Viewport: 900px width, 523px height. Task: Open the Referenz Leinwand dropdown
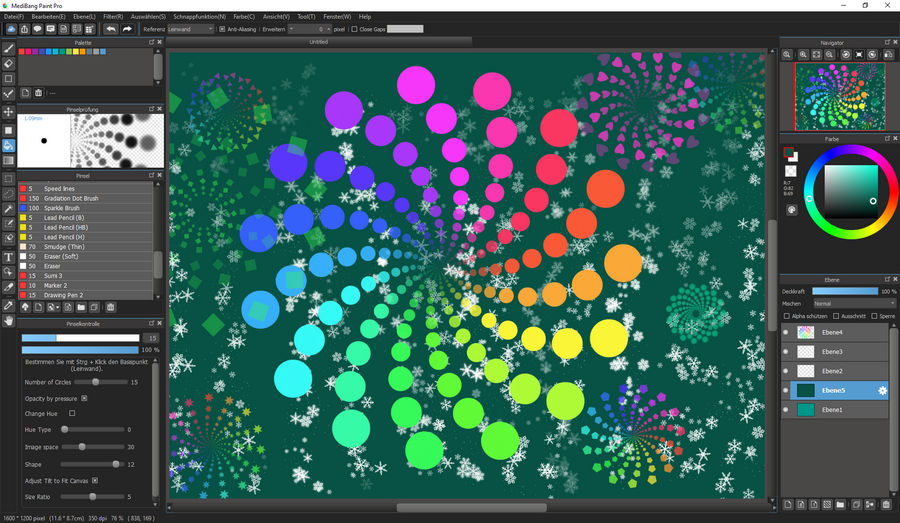(191, 29)
